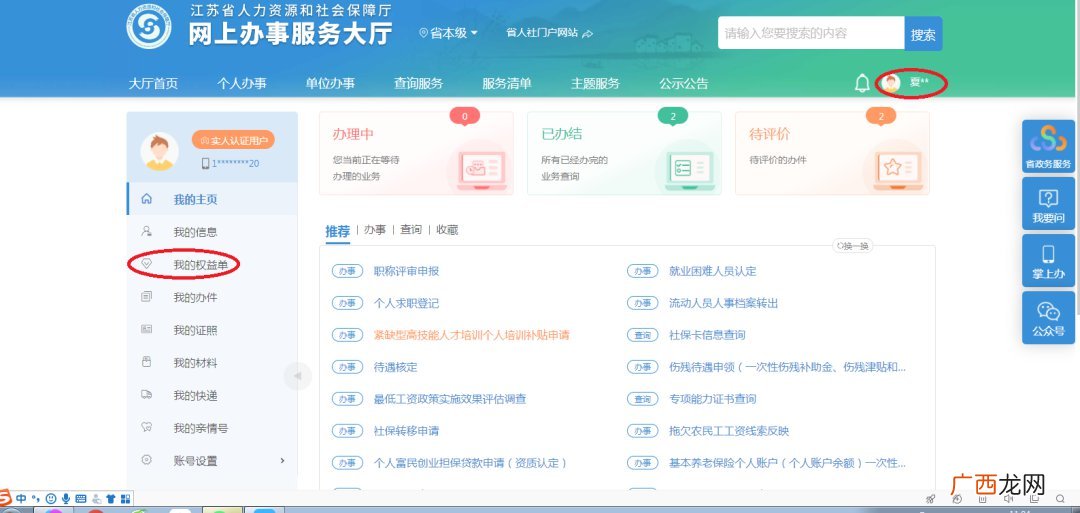This screenshot has height=513, width=1080.
Task: Open 社保卡信息查询 link
Action: pos(707,335)
